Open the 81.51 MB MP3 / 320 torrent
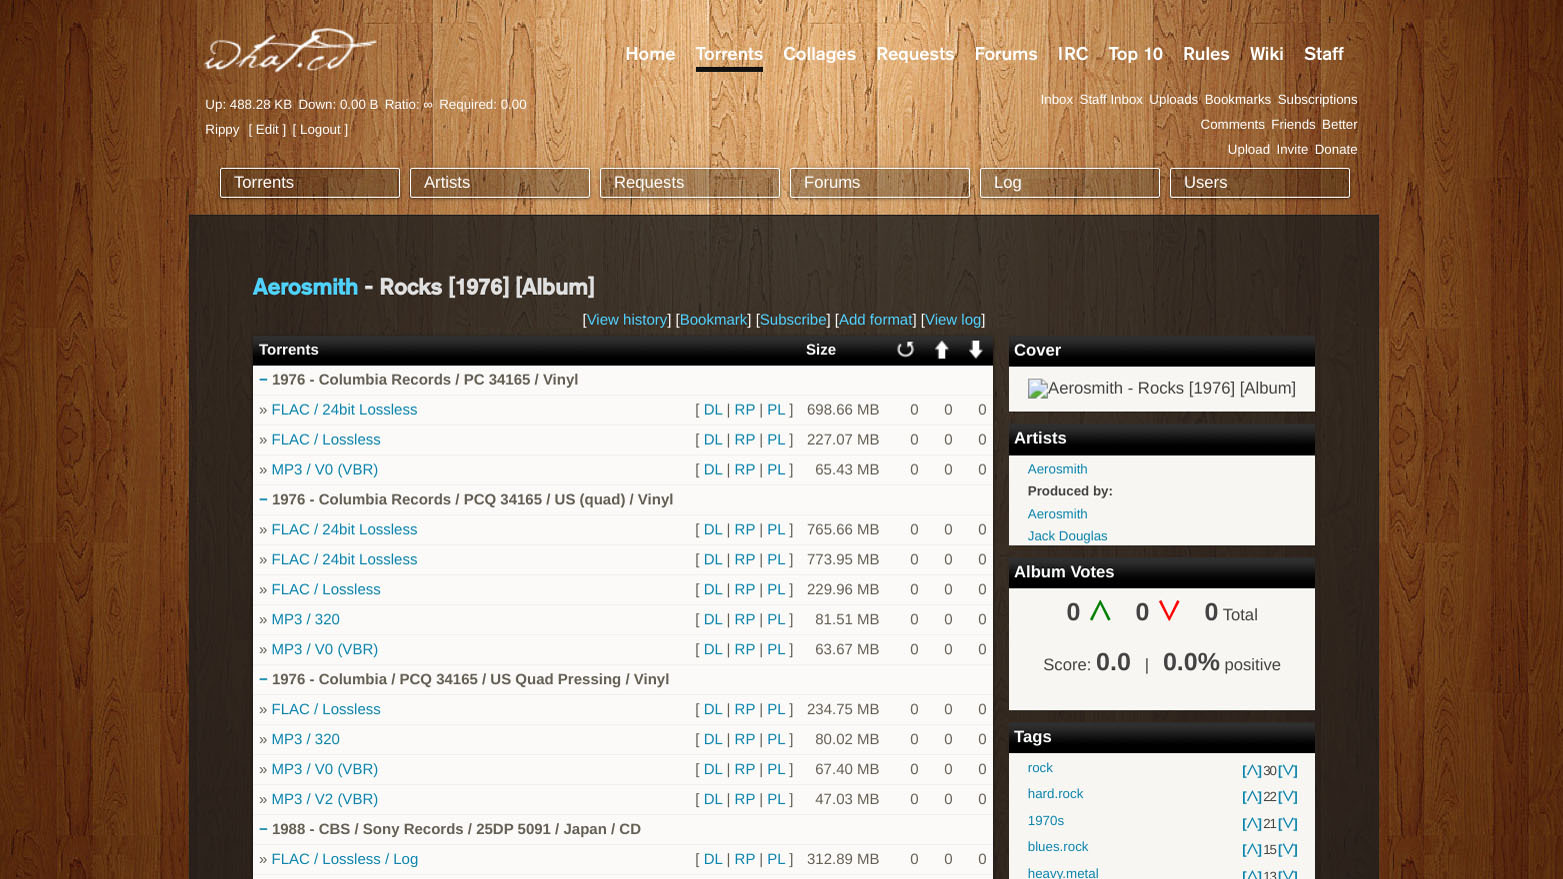The height and width of the screenshot is (879, 1563). point(306,620)
